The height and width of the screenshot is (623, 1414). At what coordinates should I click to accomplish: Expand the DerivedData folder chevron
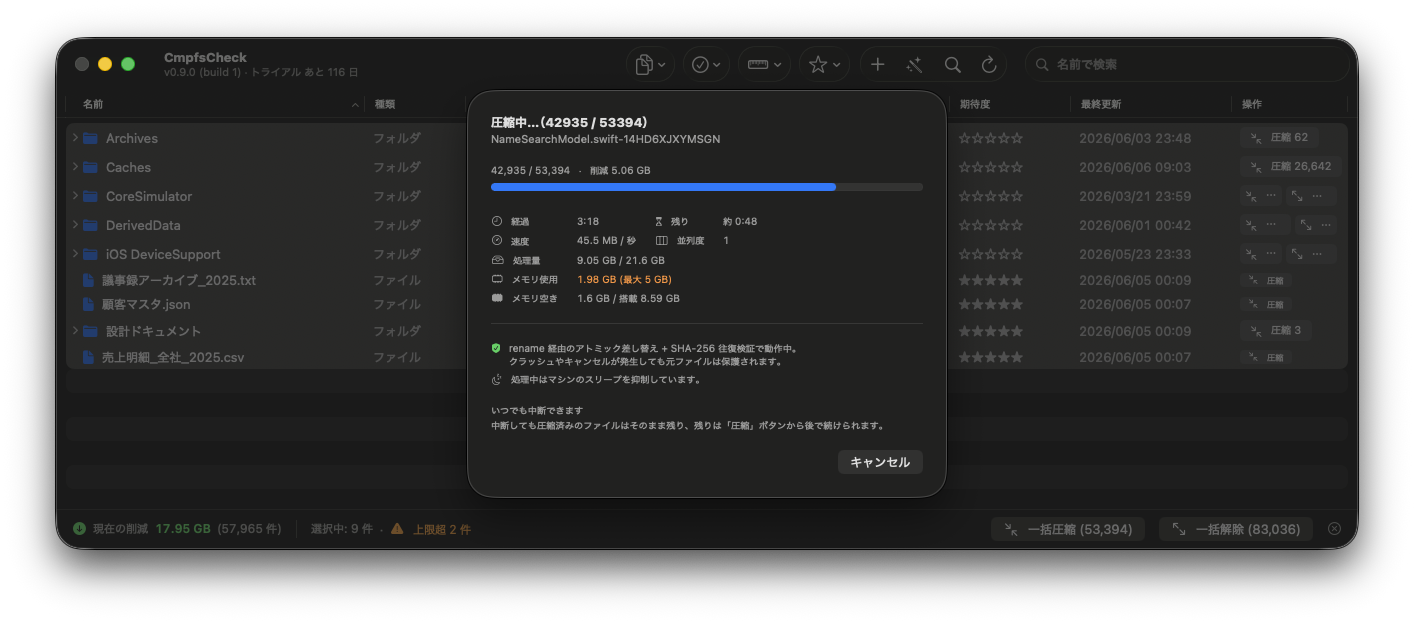[x=75, y=225]
